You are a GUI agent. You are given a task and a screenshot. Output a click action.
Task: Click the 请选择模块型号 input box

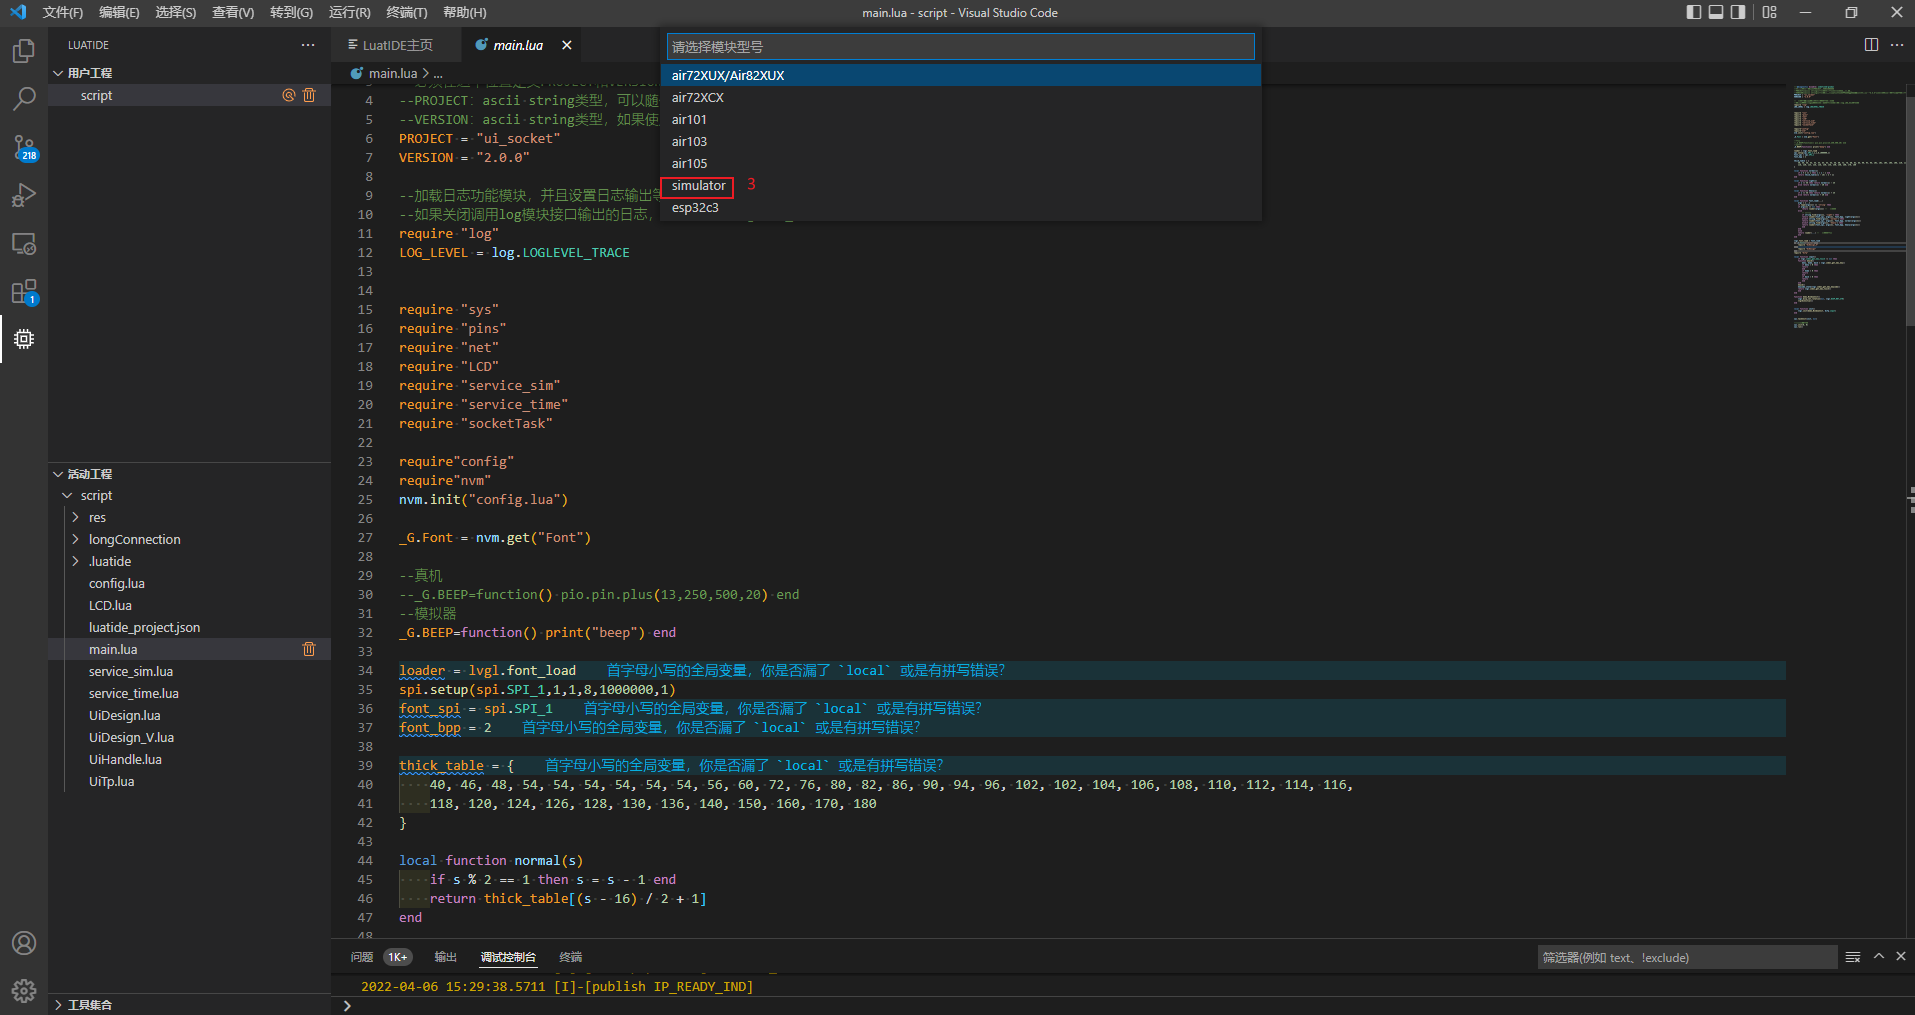(960, 47)
